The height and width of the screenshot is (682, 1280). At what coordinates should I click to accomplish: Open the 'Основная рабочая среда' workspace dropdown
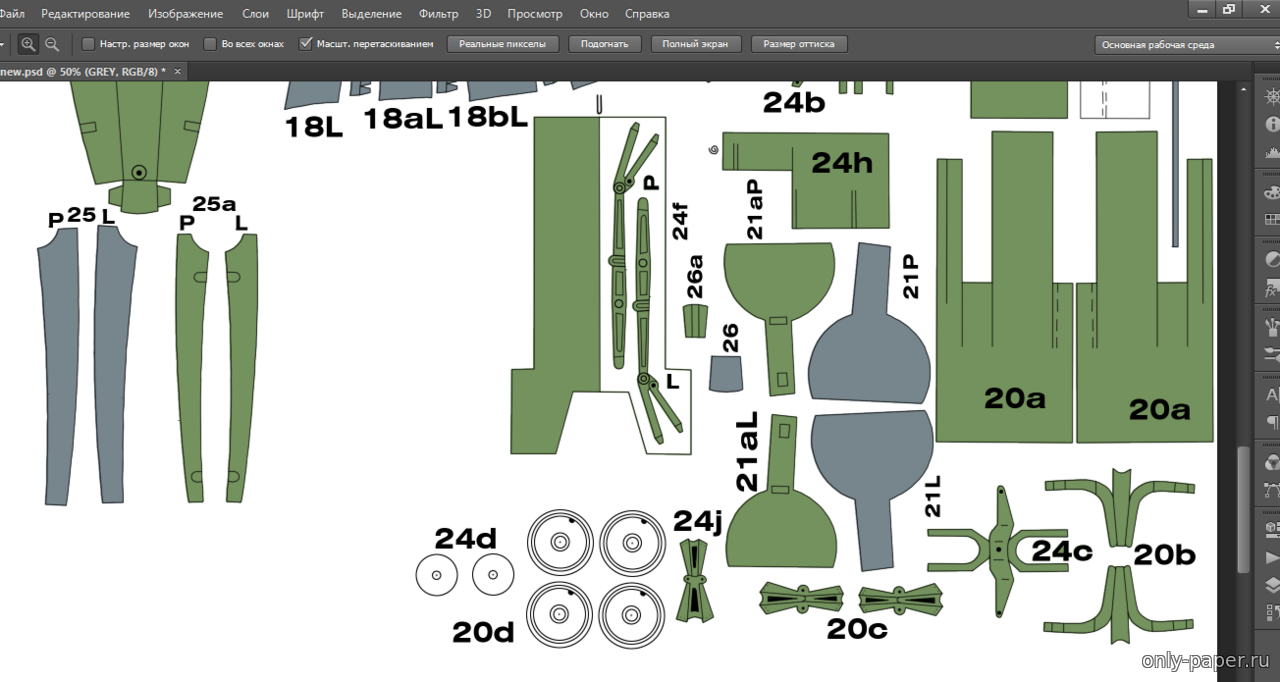(1187, 45)
